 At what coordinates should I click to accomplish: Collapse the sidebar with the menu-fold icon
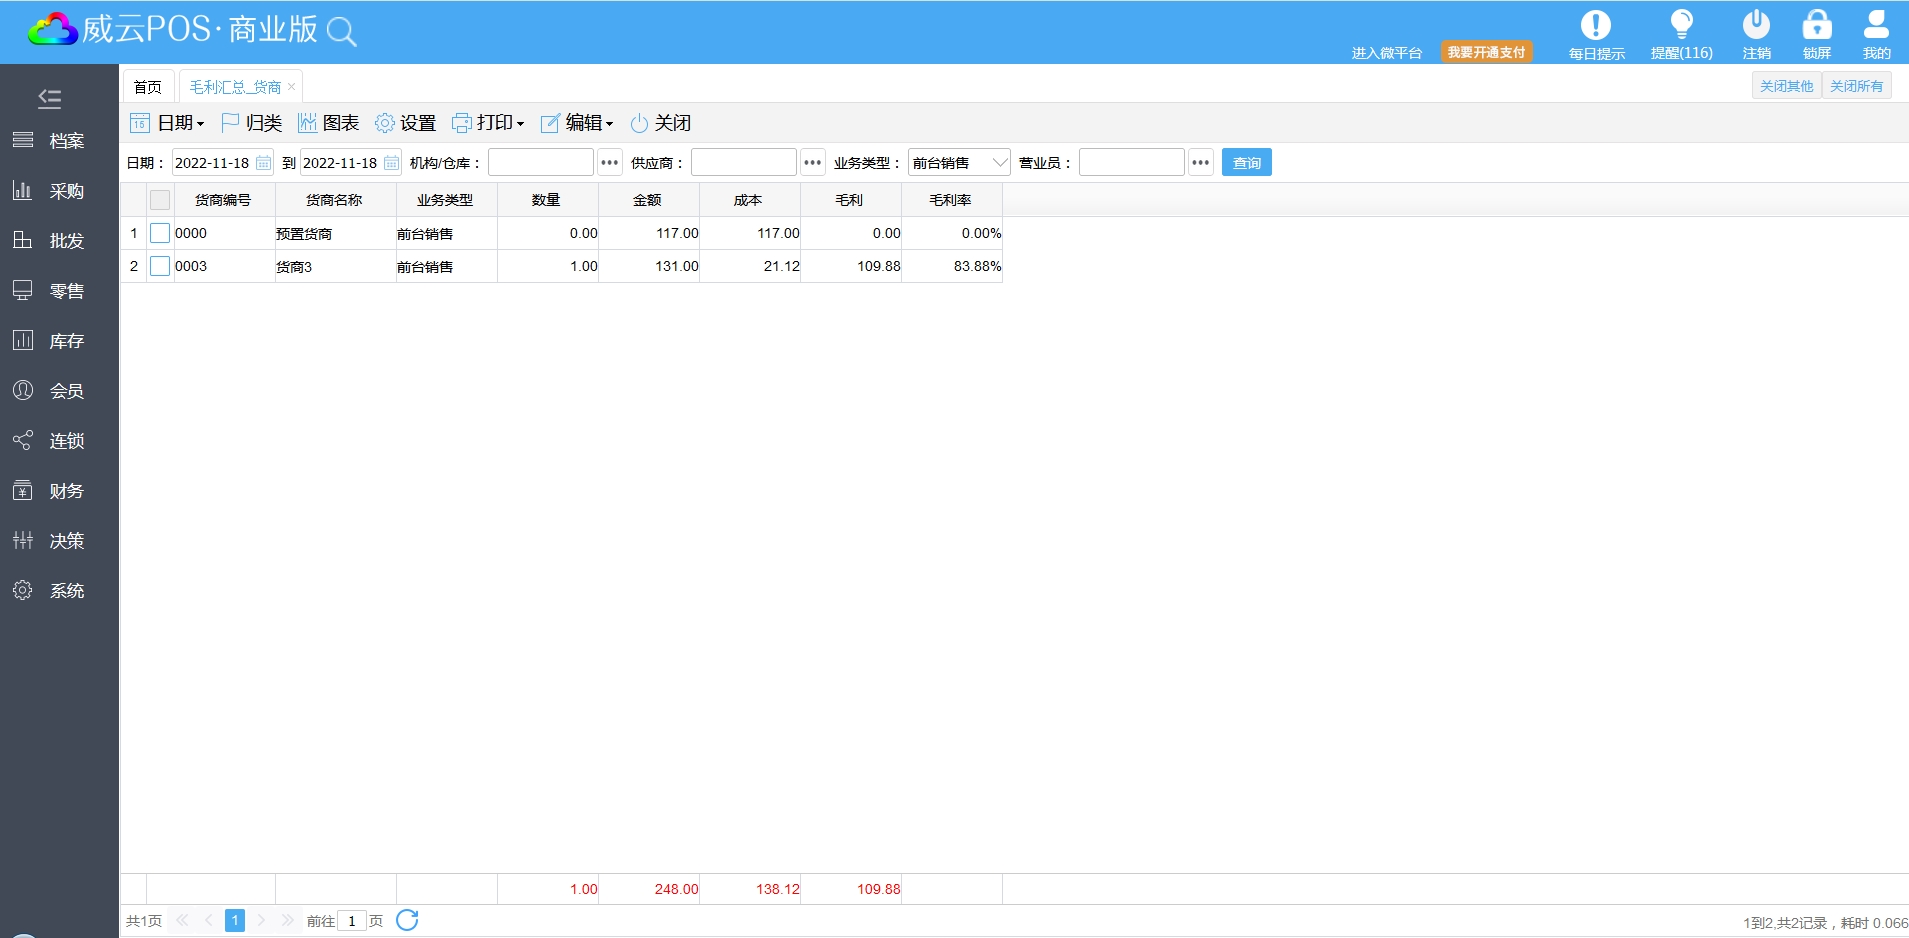[x=49, y=98]
